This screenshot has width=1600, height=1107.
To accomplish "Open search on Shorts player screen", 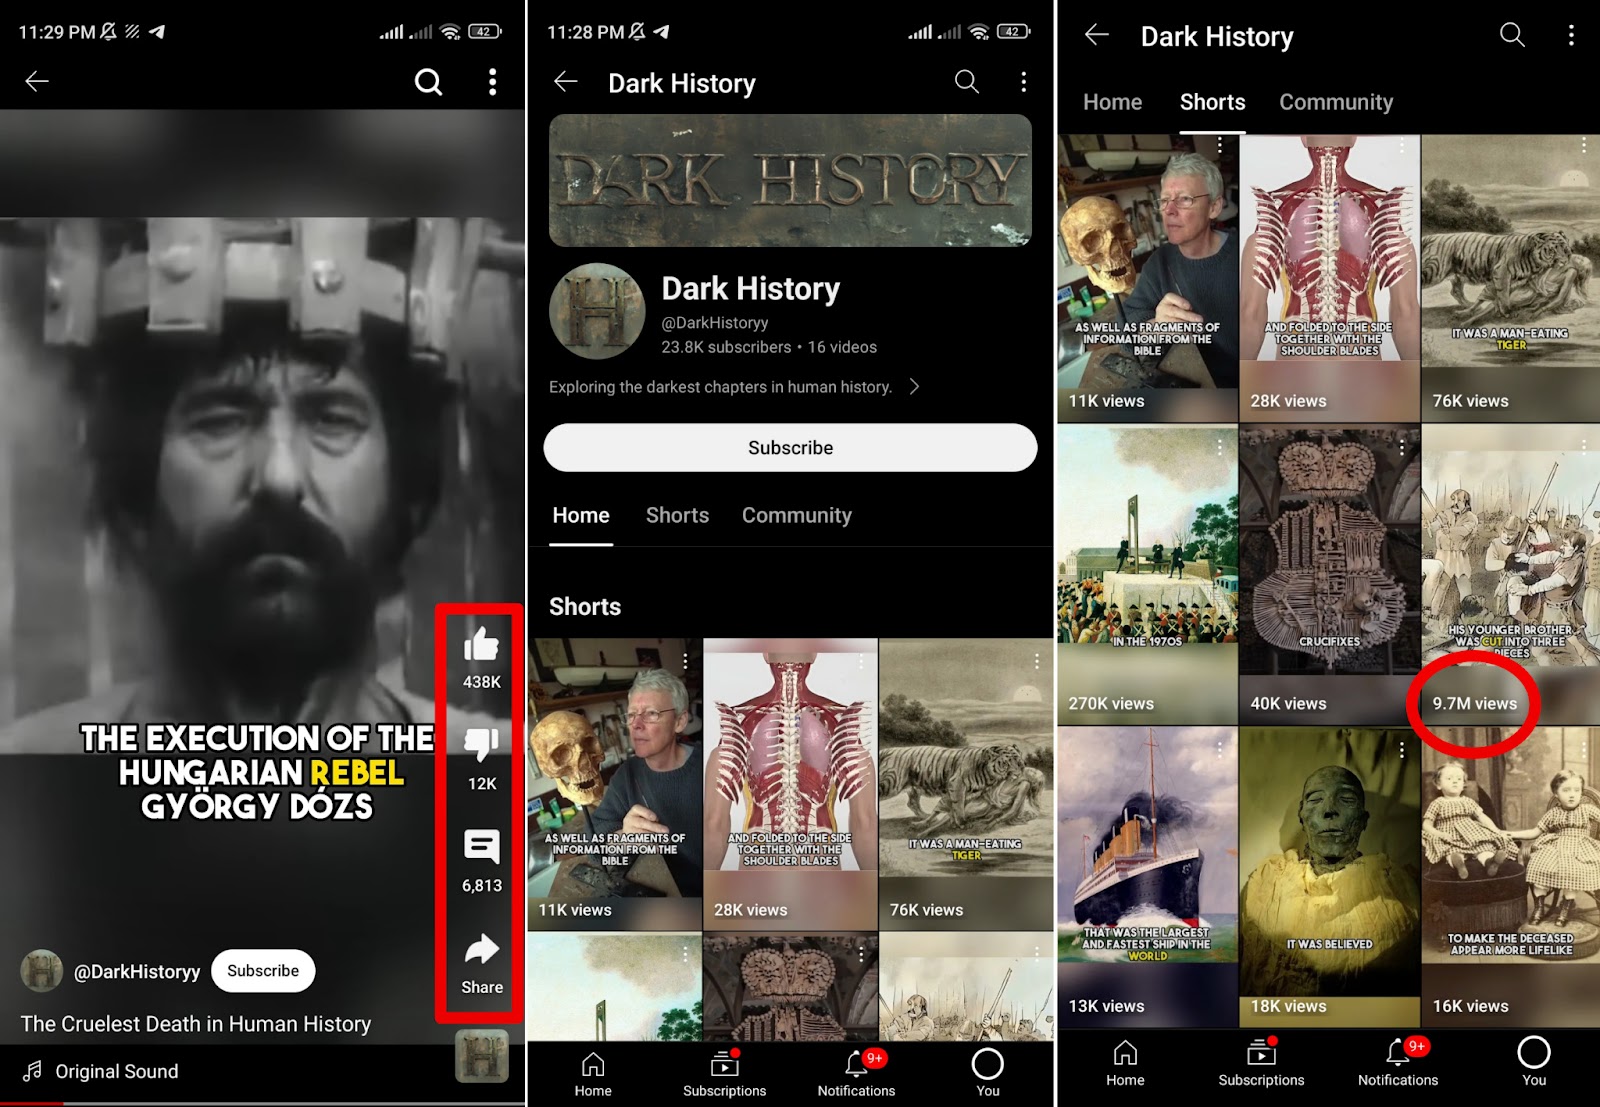I will [x=428, y=82].
